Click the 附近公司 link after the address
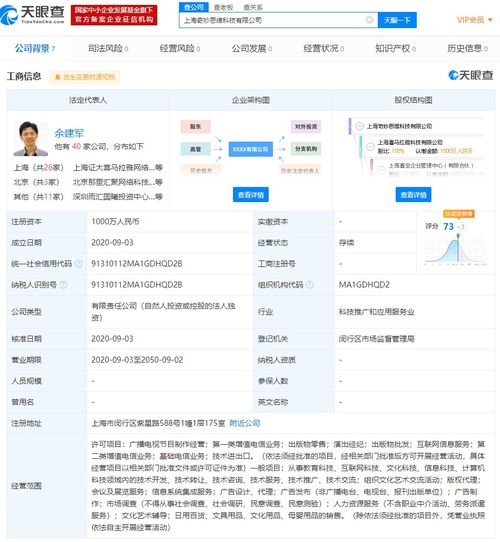This screenshot has height=542, width=500. pos(245,423)
